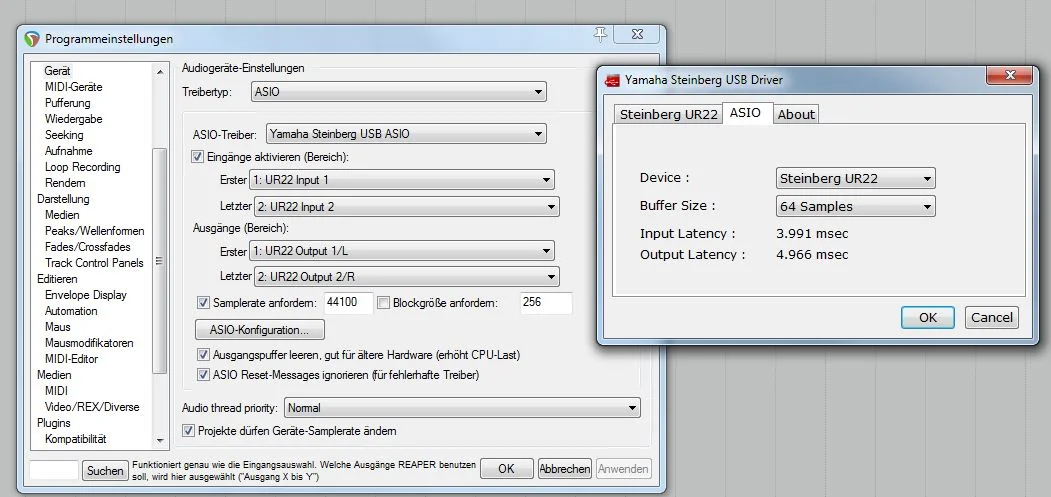Open the Erster input UR22 Input 1 dropdown
This screenshot has height=497, width=1051.
click(401, 180)
